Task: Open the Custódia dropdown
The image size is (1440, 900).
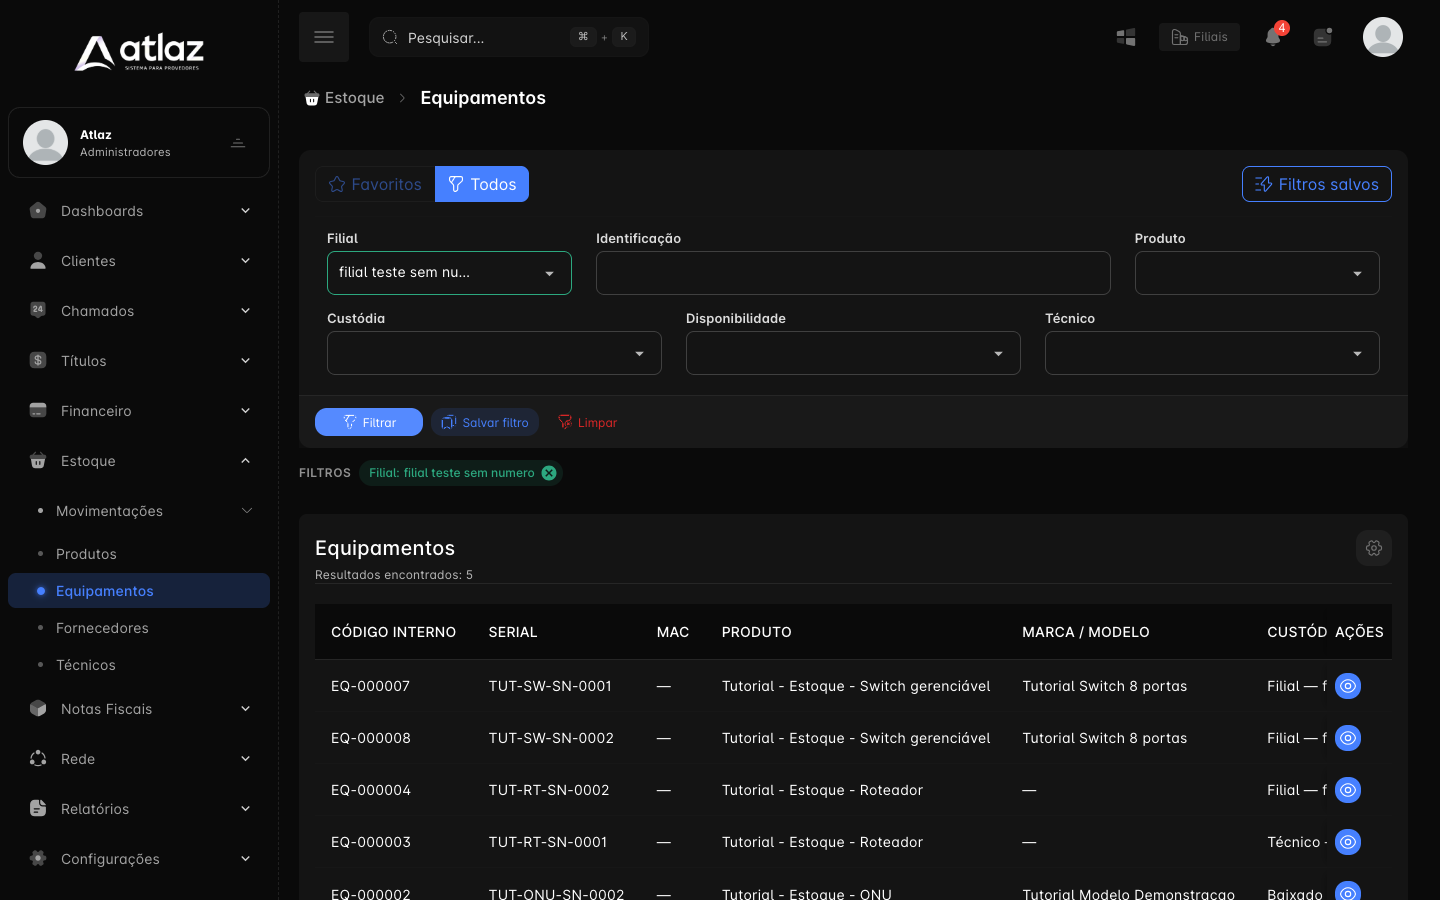Action: pos(494,353)
